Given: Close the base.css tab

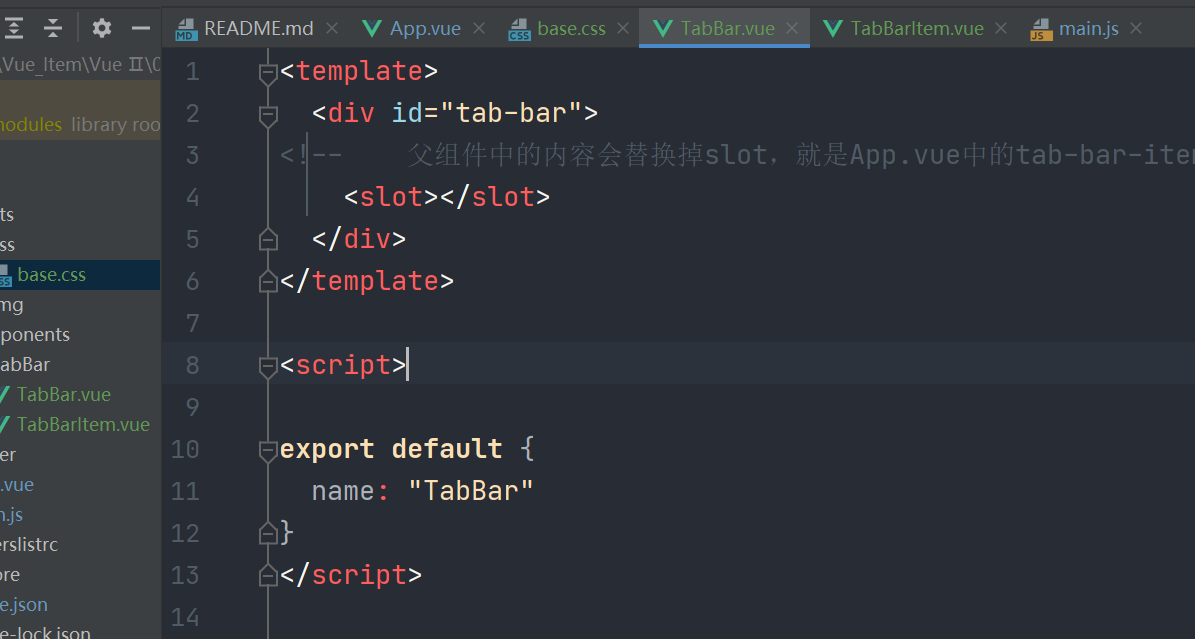Looking at the screenshot, I should [x=623, y=28].
